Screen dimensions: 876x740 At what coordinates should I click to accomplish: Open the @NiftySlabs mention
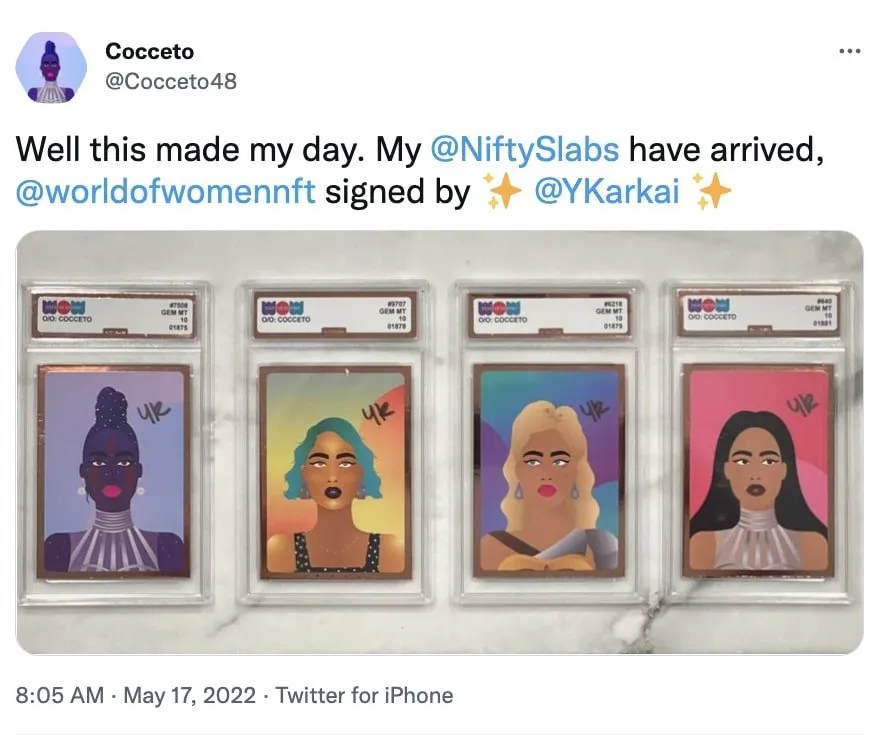coord(524,150)
